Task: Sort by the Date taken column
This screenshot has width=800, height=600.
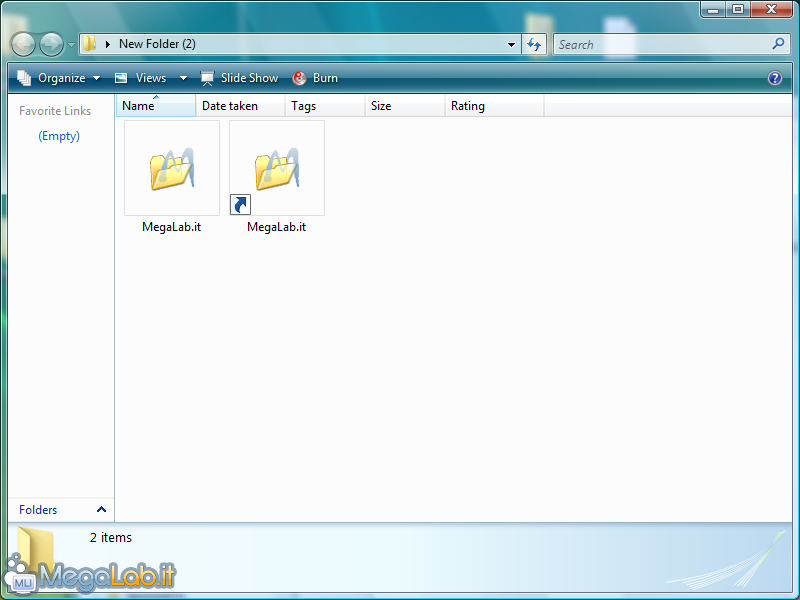Action: pos(240,106)
